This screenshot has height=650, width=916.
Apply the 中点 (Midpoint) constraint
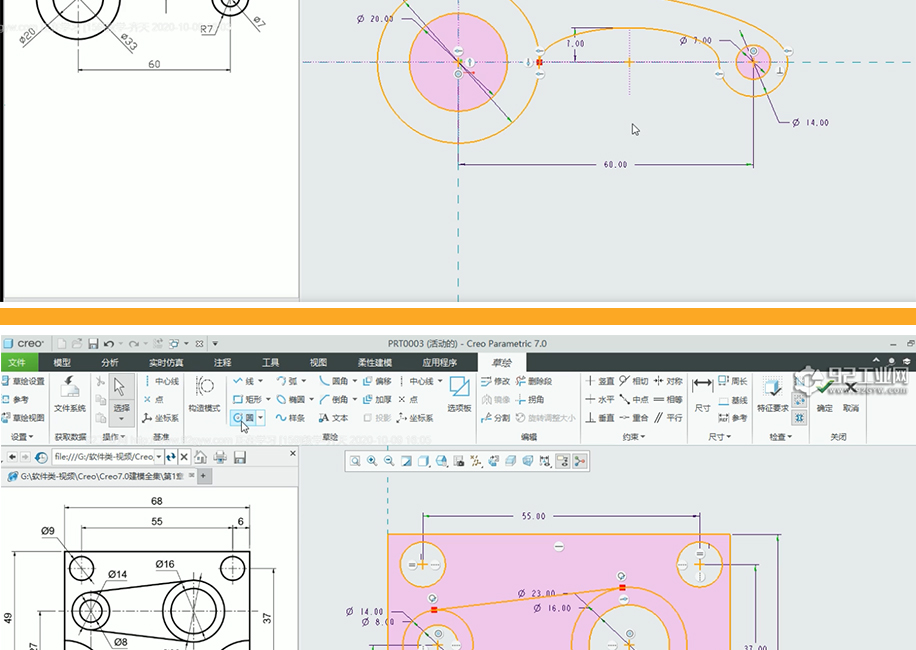coord(634,399)
